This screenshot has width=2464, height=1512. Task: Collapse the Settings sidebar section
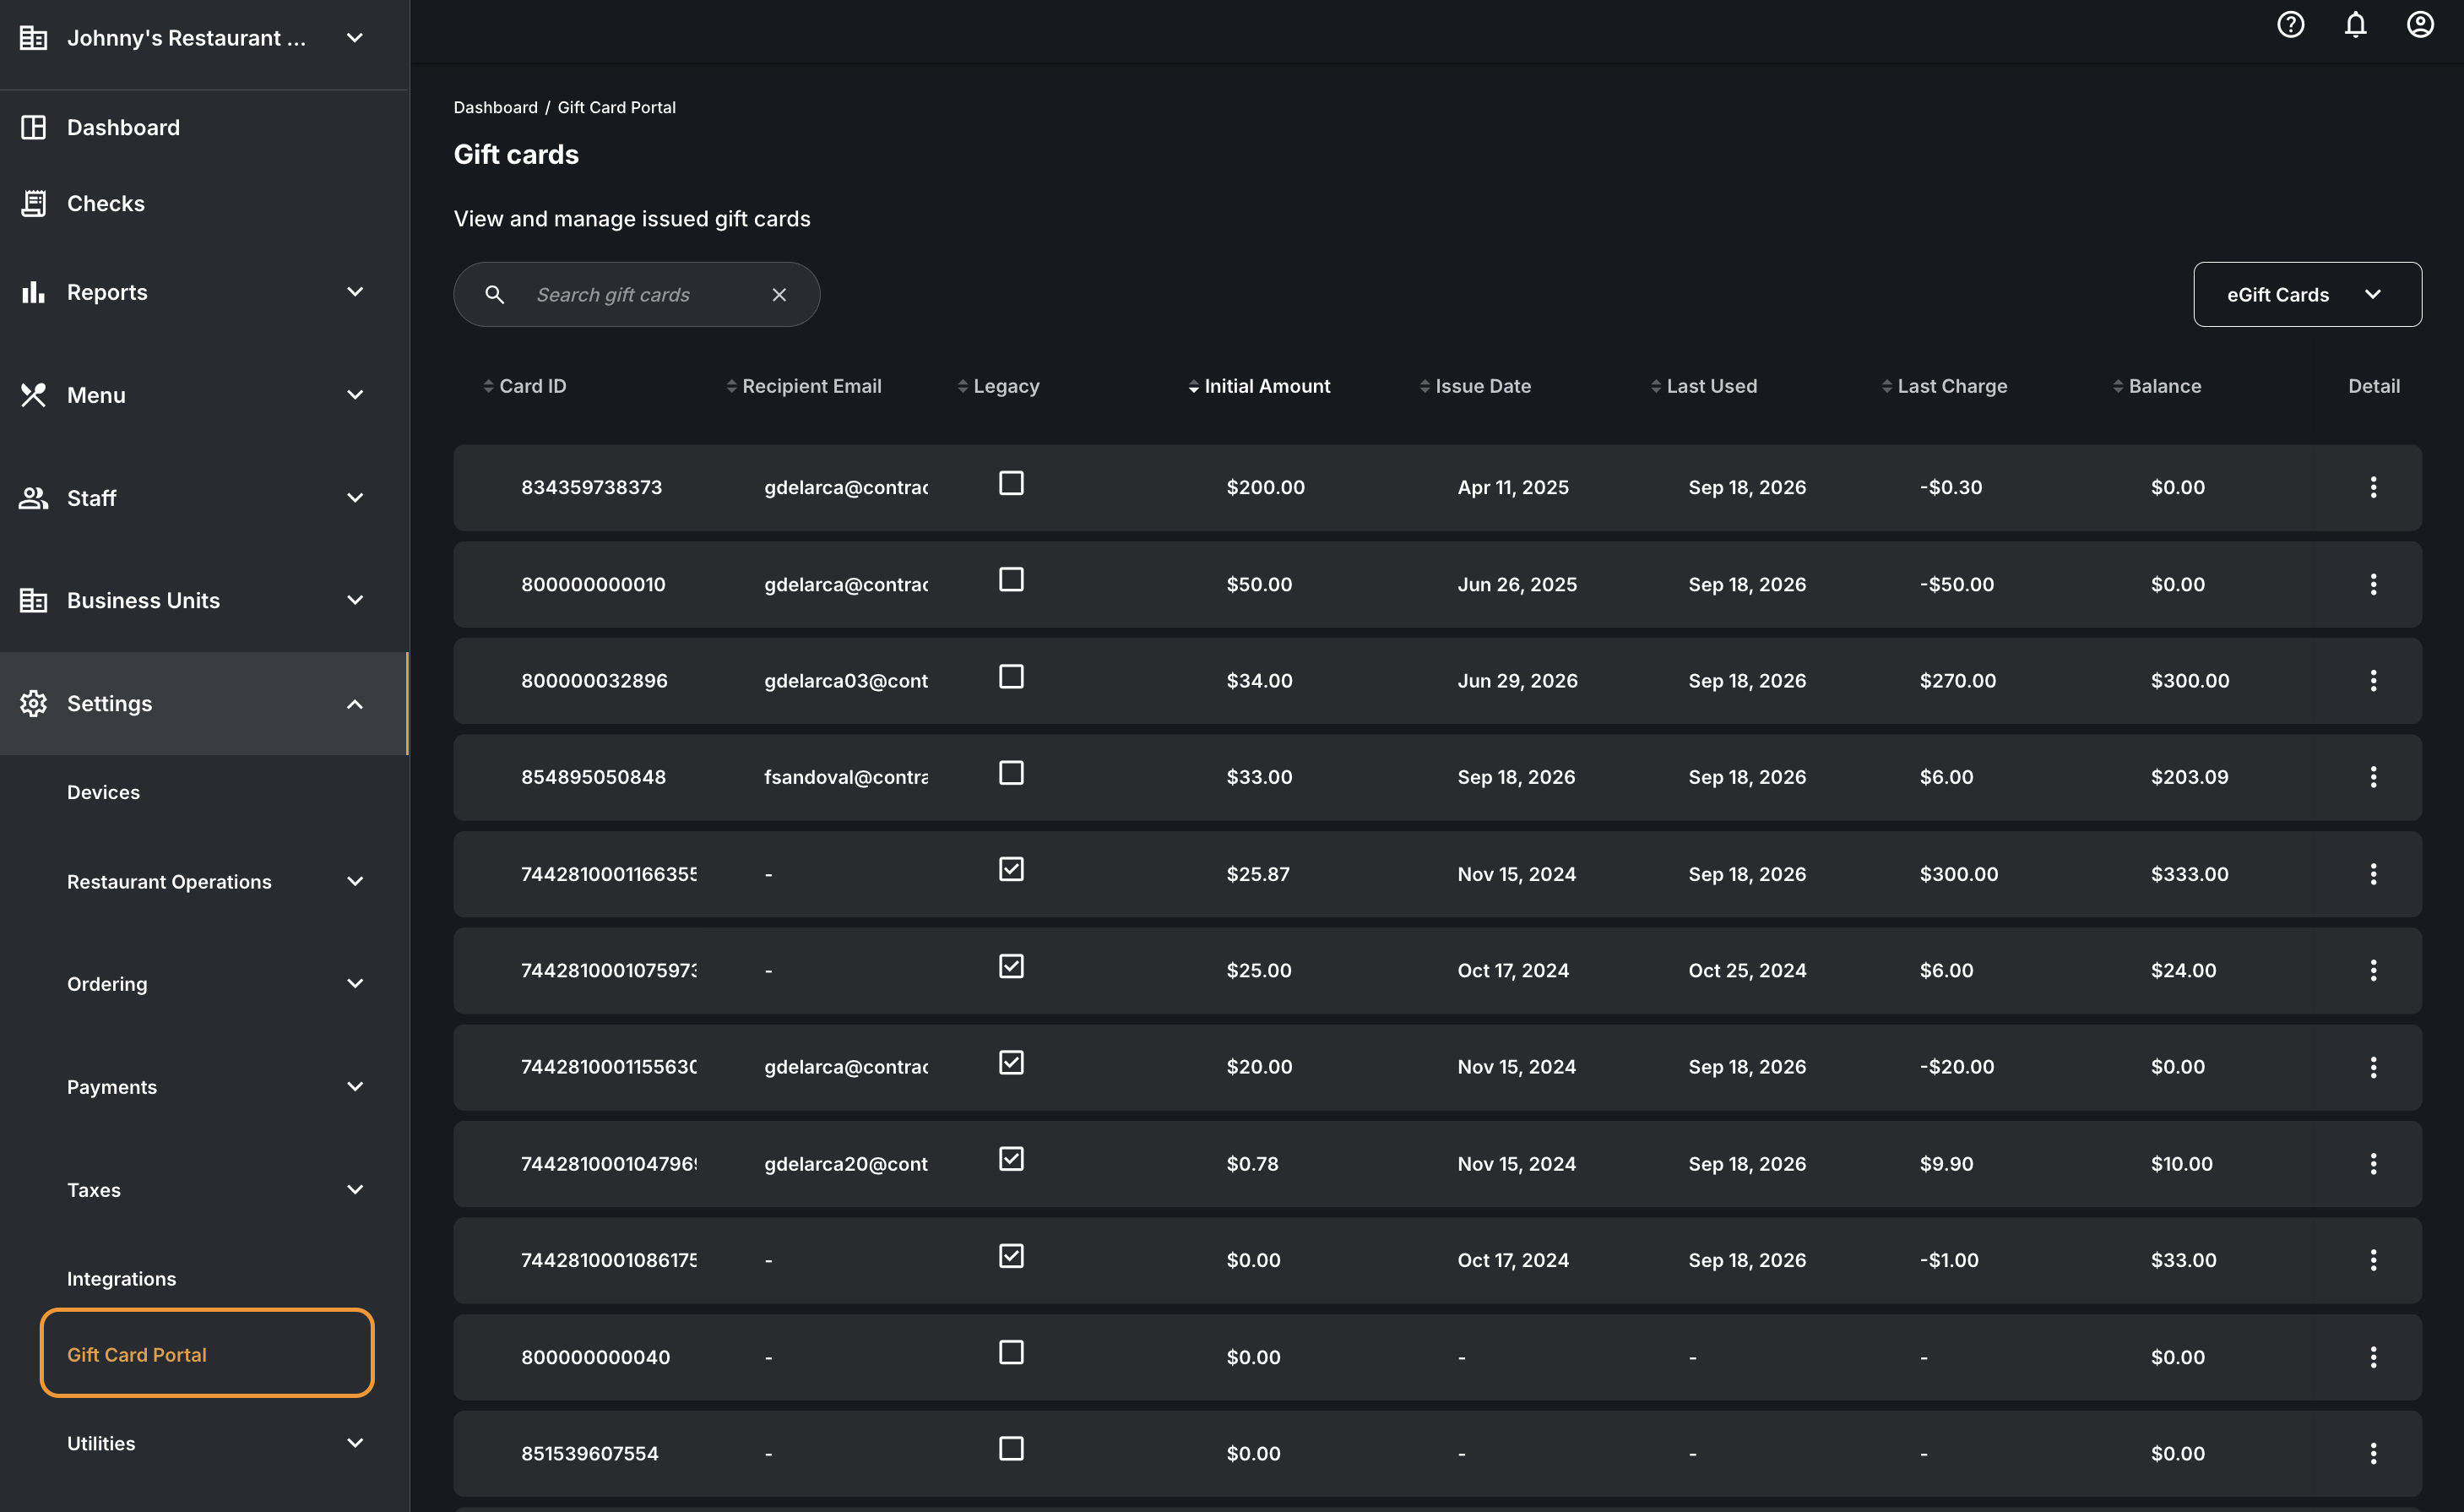tap(204, 703)
